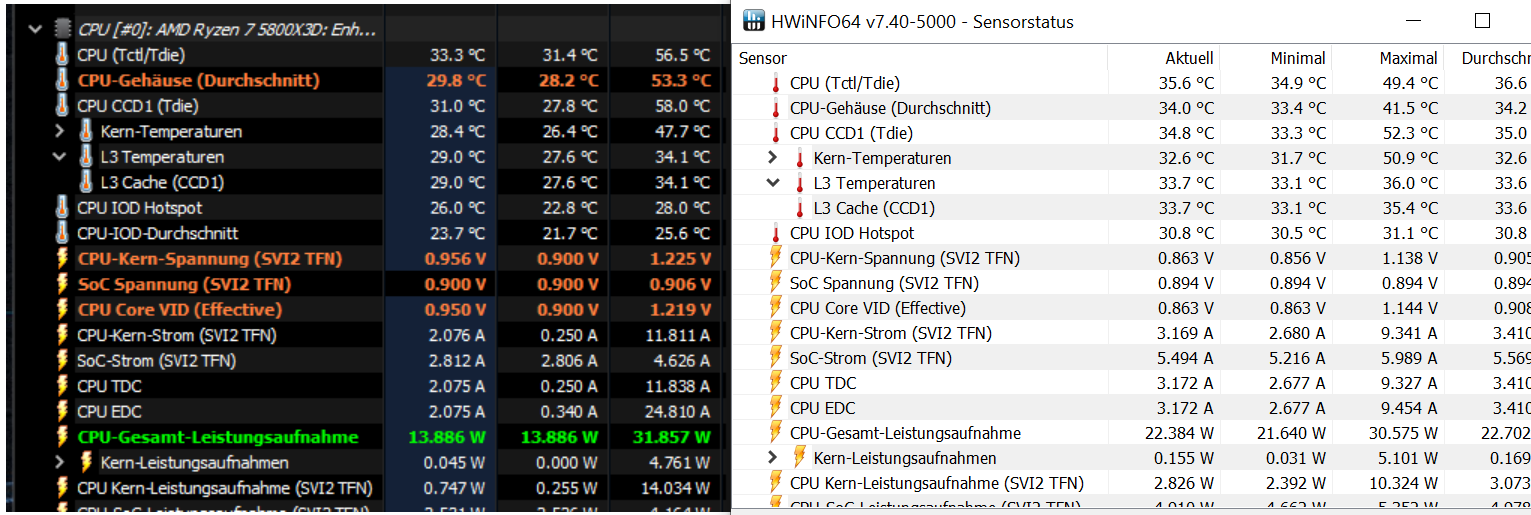Collapse L3 Temperaturen in the HWiNFO64 window
This screenshot has width=1531, height=515.
[772, 183]
